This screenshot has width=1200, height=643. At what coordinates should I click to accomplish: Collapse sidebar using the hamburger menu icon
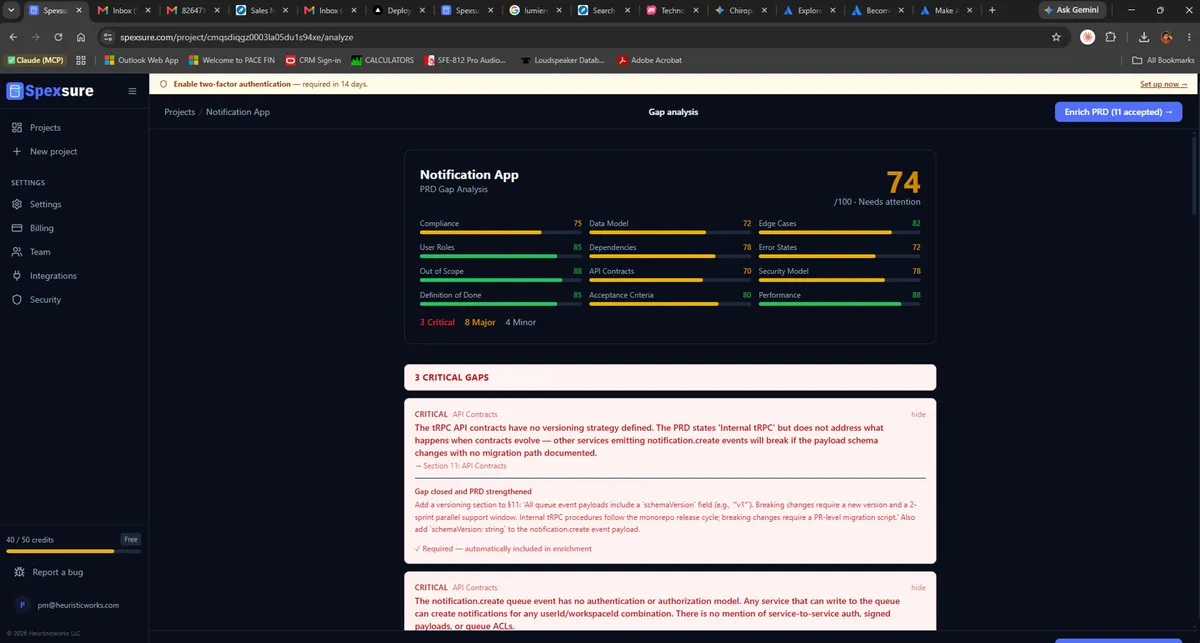(132, 91)
